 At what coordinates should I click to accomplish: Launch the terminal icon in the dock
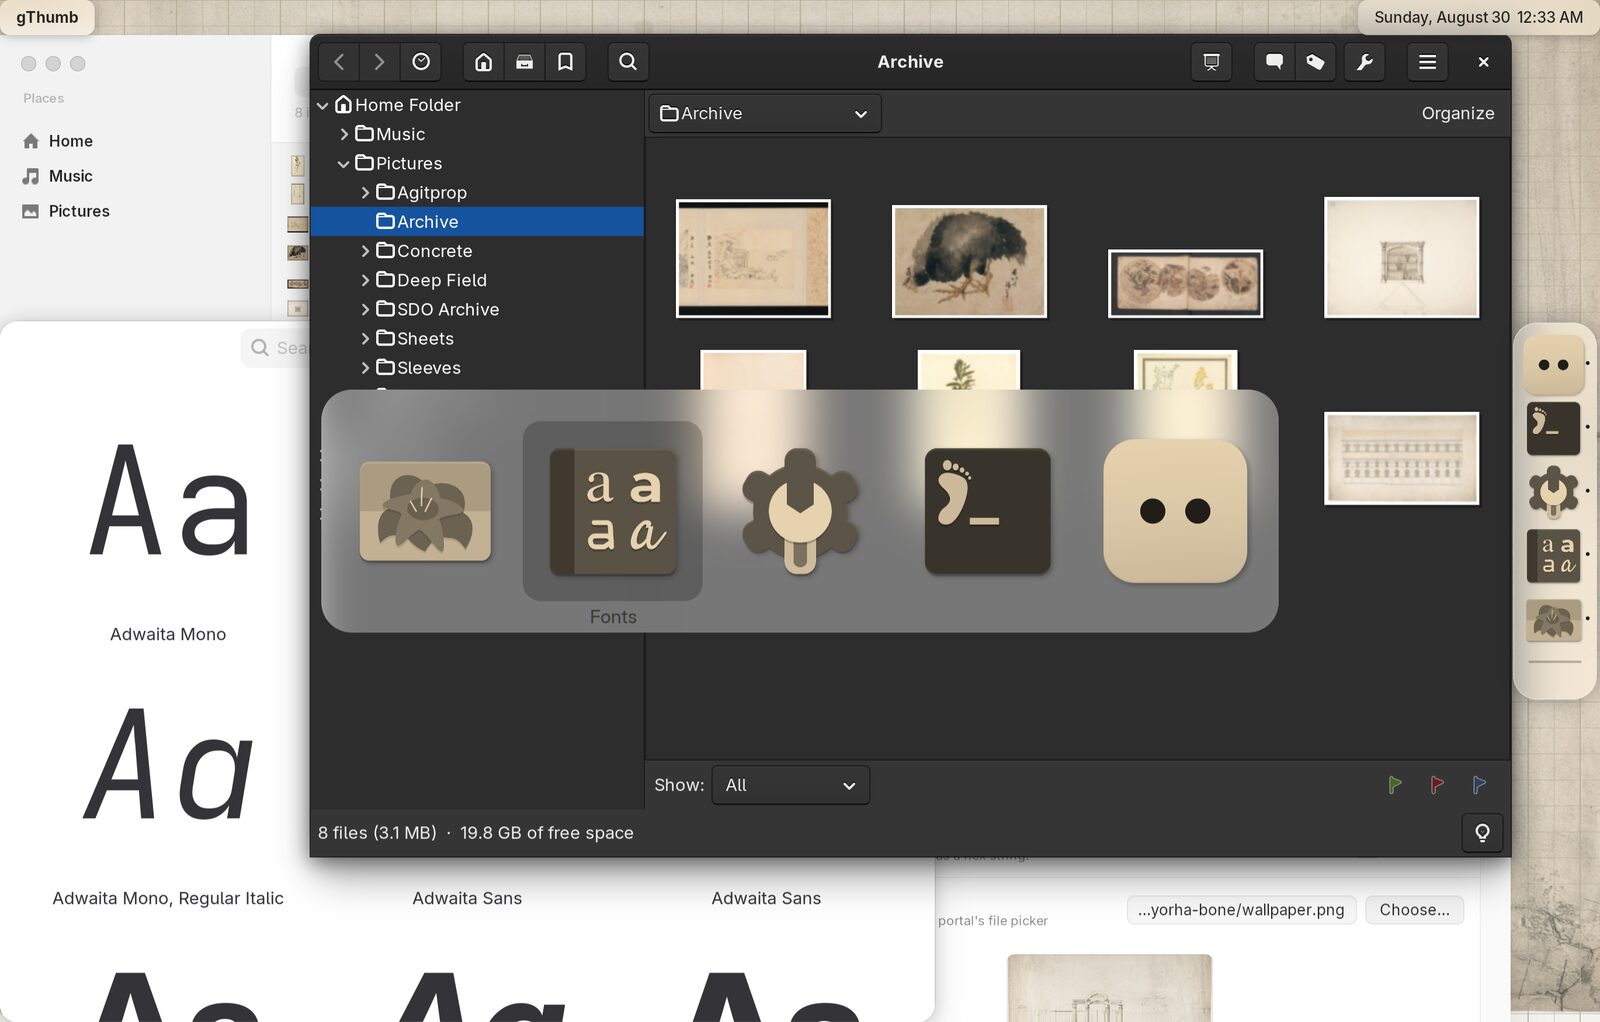(1553, 428)
